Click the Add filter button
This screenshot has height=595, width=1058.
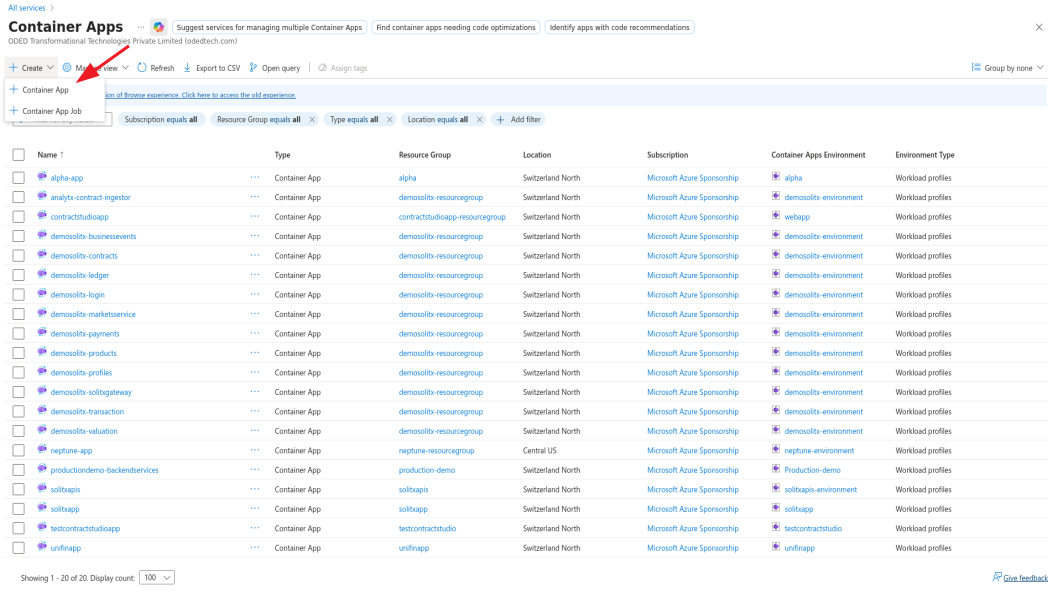518,119
